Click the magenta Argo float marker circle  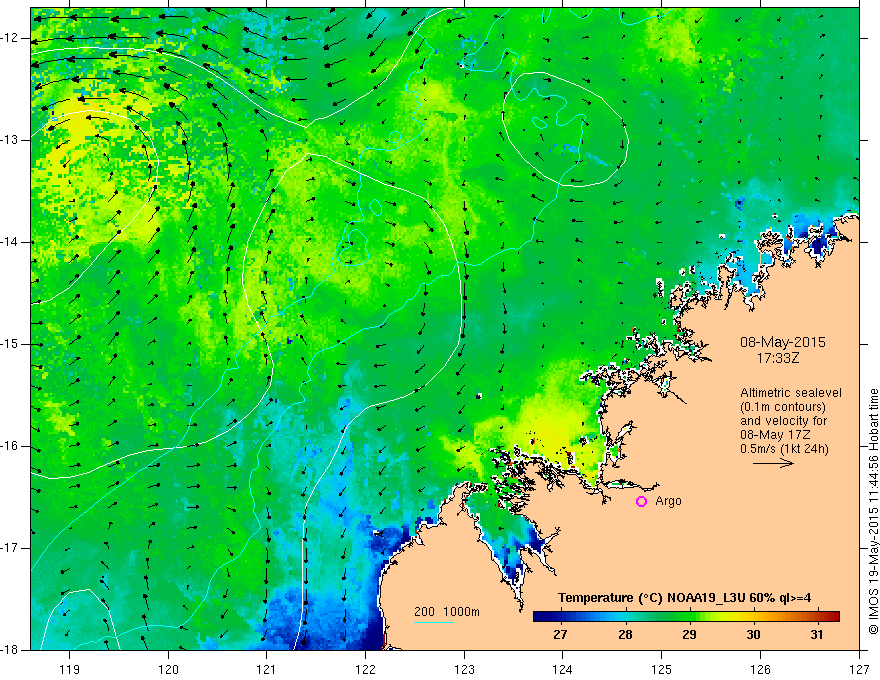tap(641, 502)
